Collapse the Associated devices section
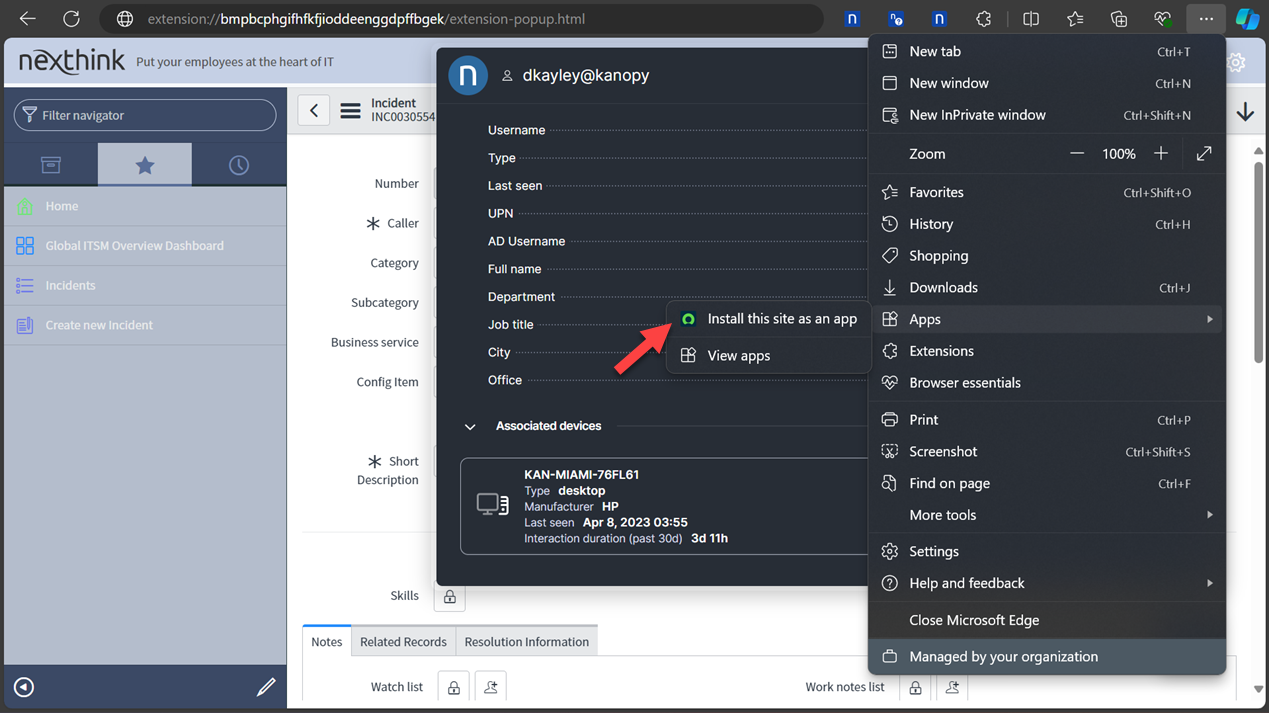The height and width of the screenshot is (713, 1269). pyautogui.click(x=470, y=427)
